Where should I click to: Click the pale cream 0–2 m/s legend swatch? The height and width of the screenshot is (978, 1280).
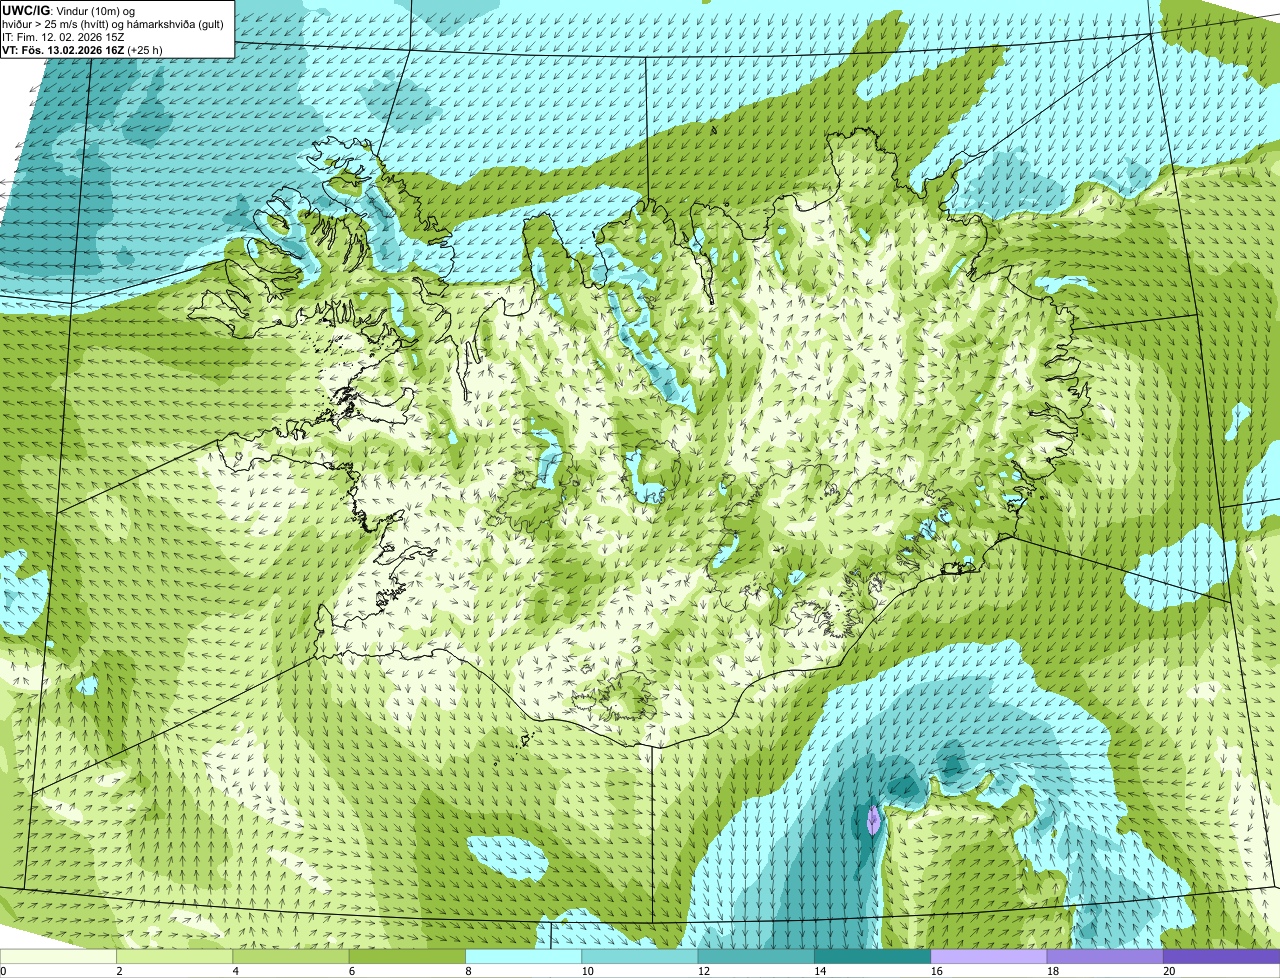pos(58,957)
